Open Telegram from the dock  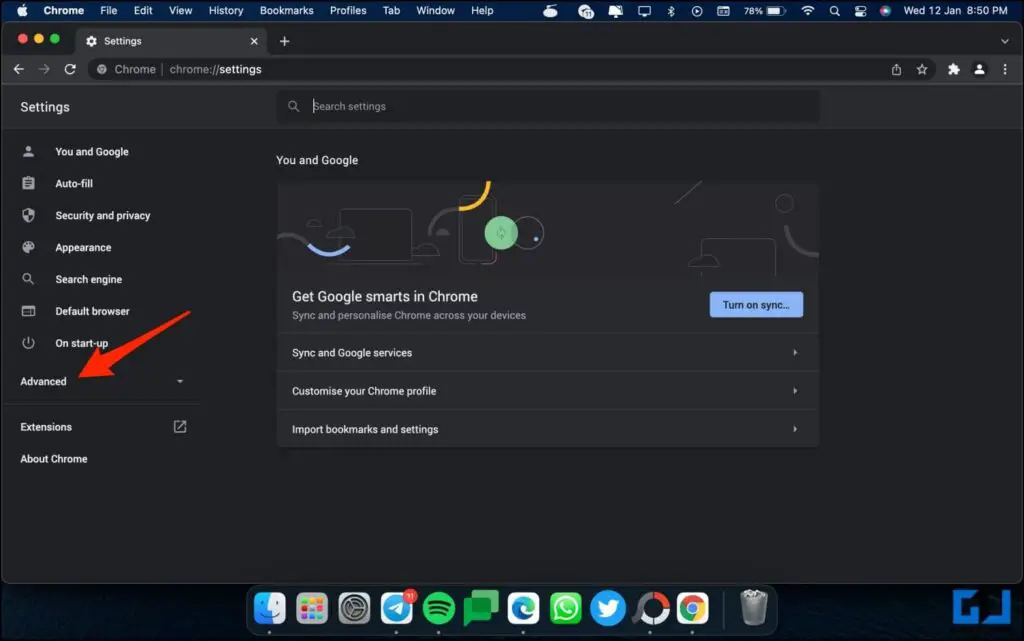[396, 608]
